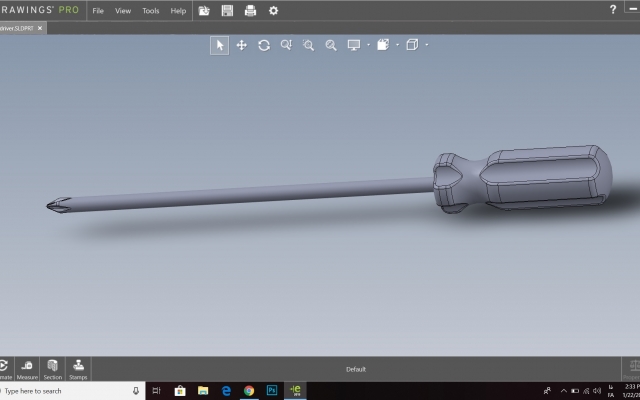The width and height of the screenshot is (640, 400).
Task: Expand the monitor display style dropdown arrow
Action: point(368,45)
